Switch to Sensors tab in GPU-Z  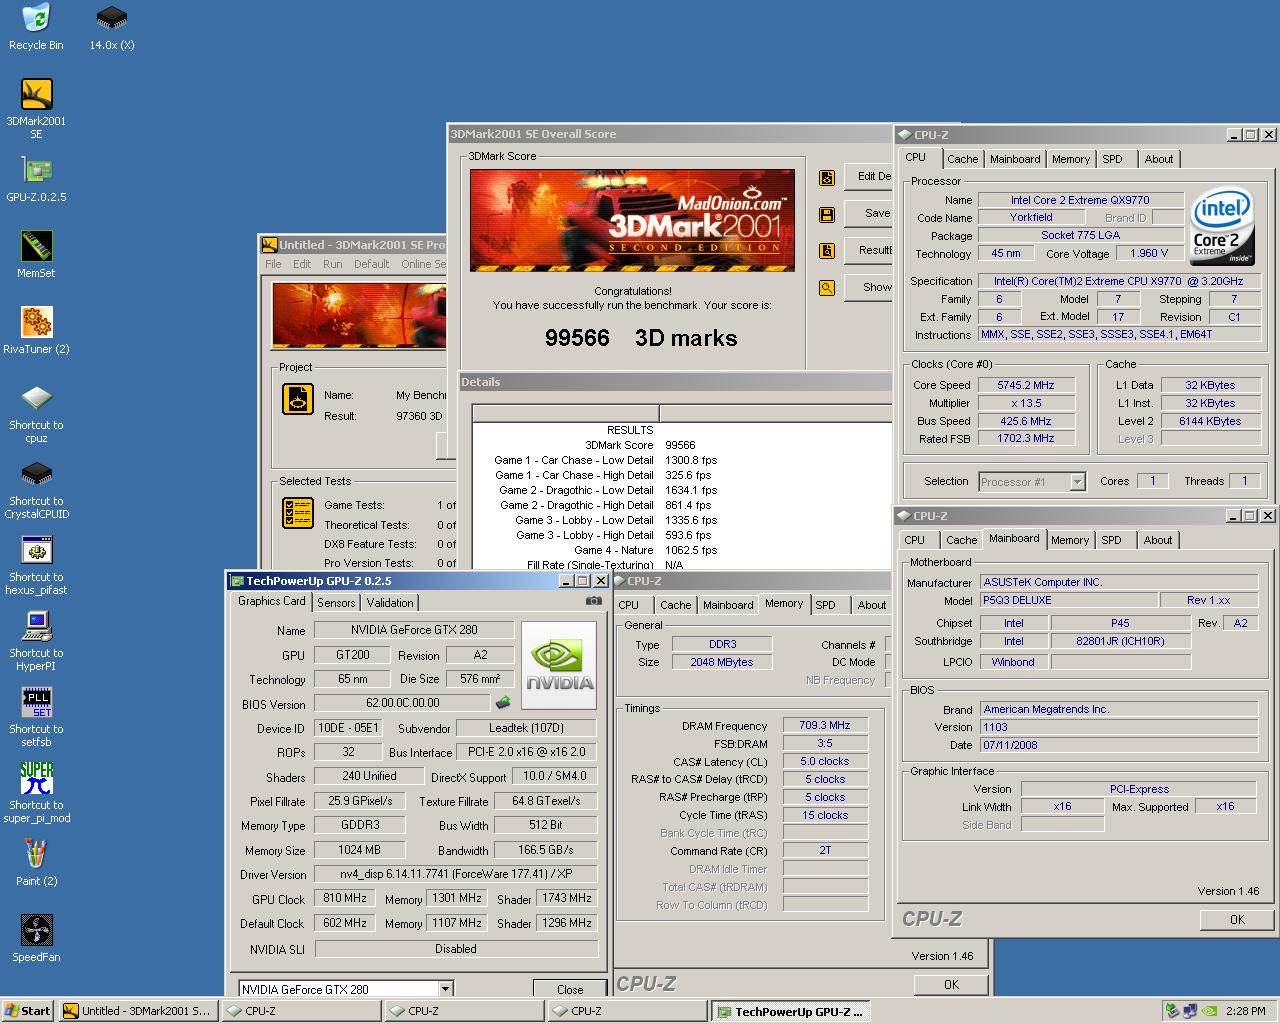click(x=336, y=603)
